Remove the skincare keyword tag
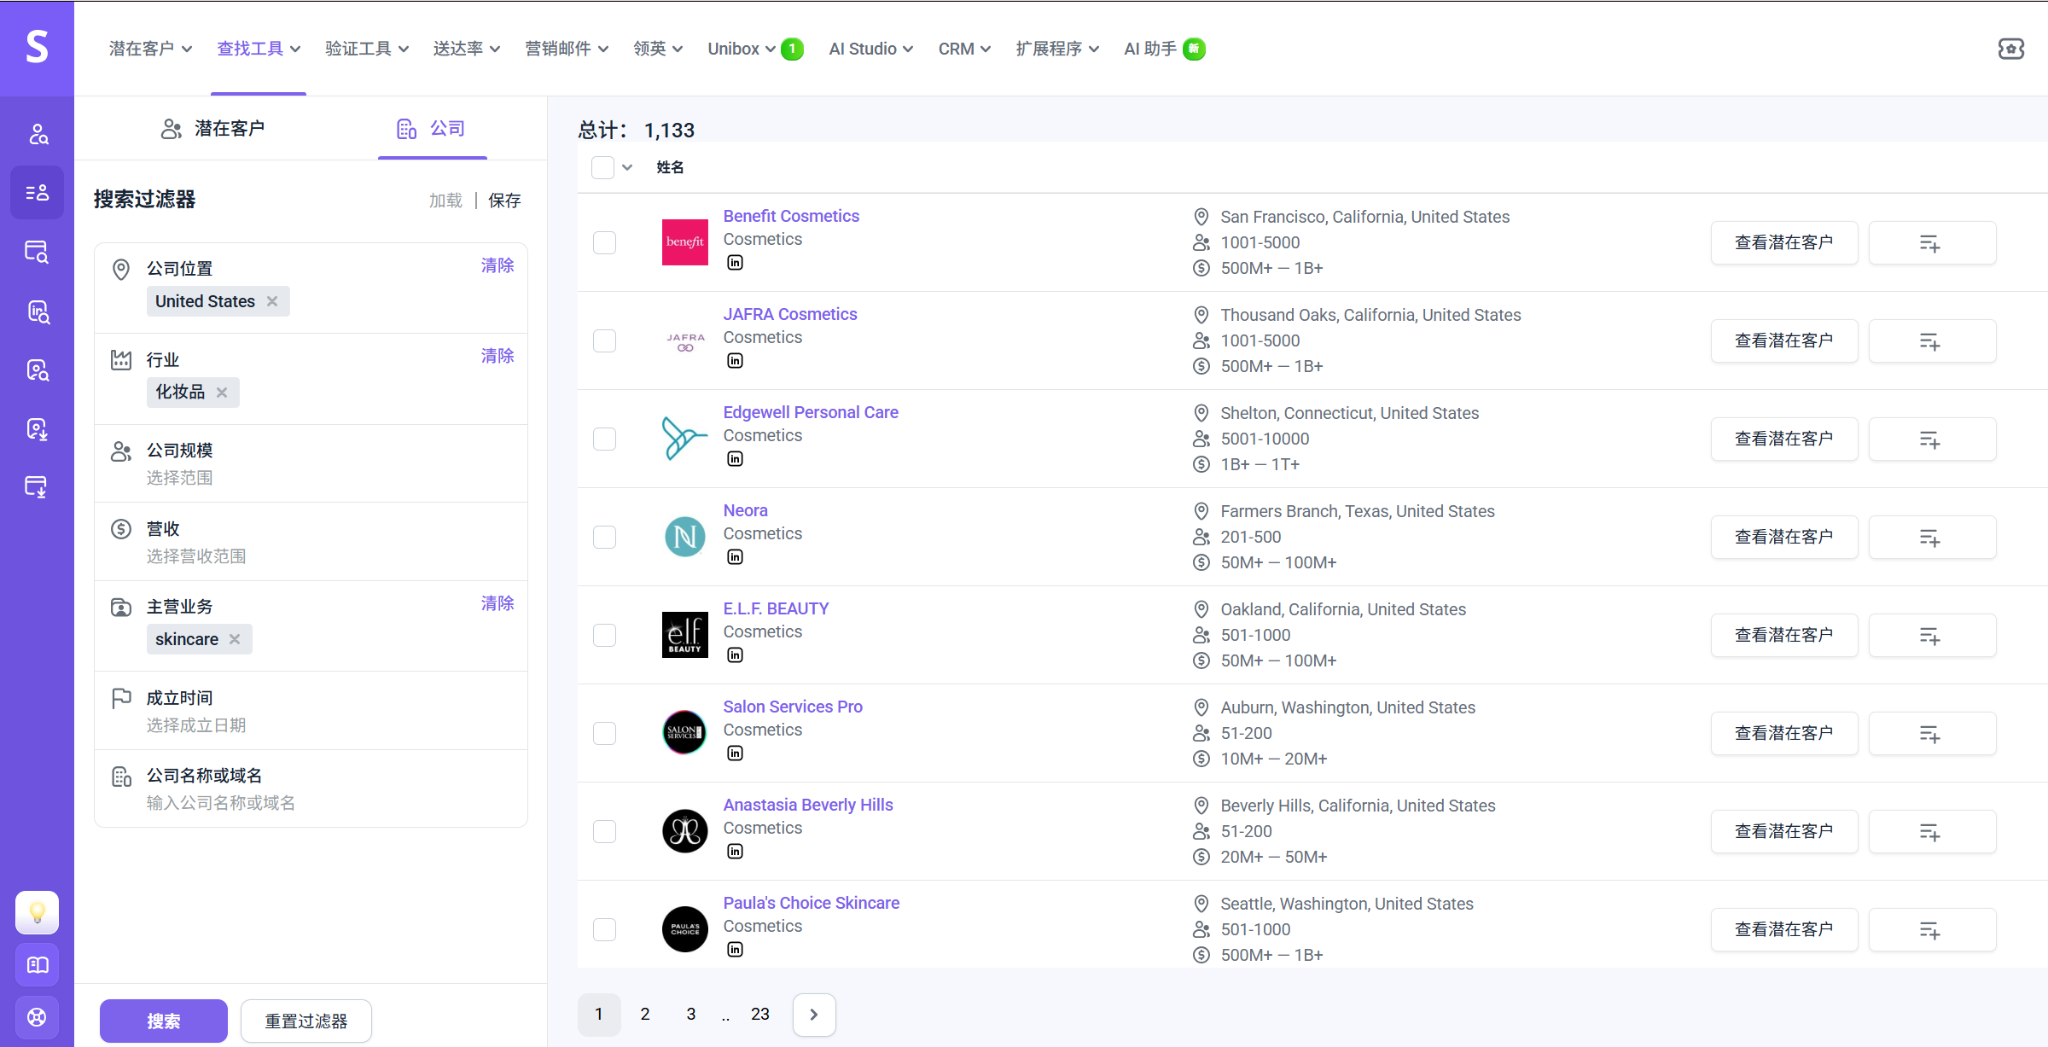Screen dimensions: 2048x1047 click(235, 639)
